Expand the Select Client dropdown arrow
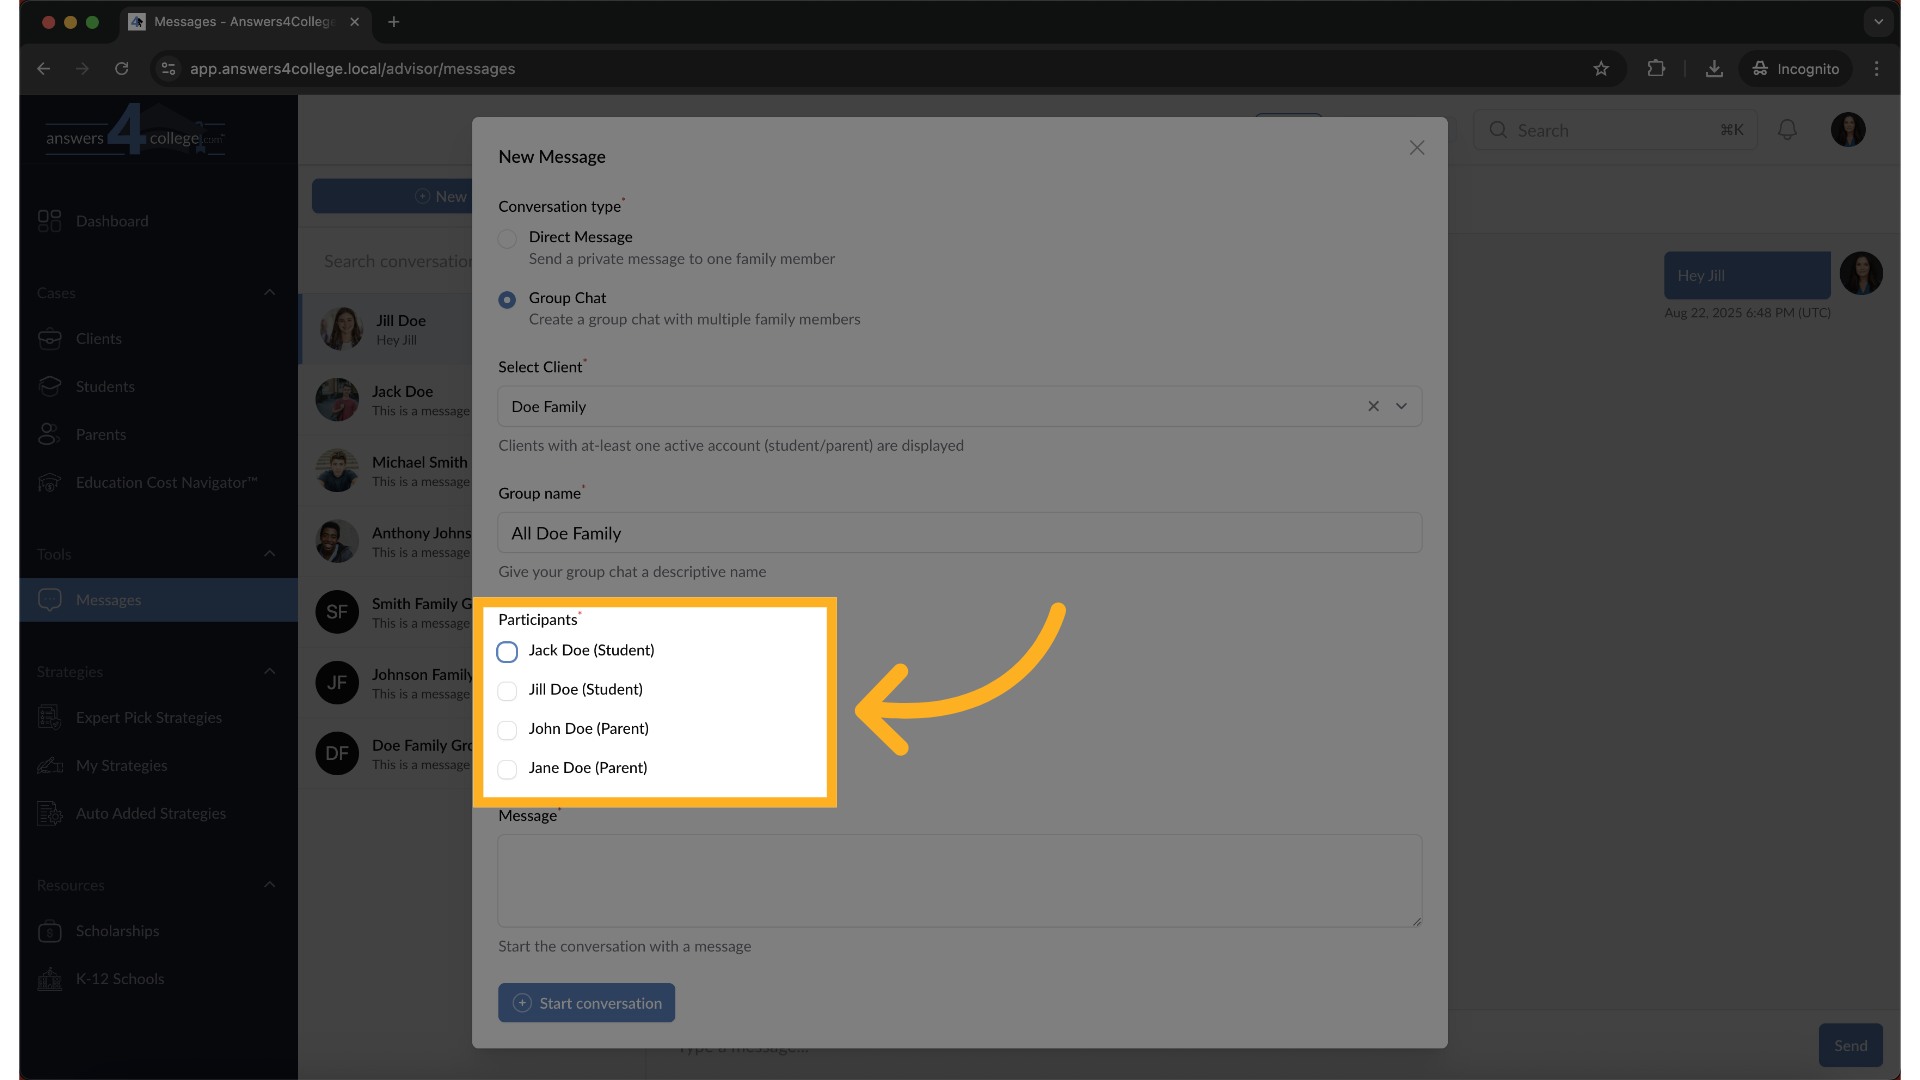This screenshot has width=1920, height=1080. tap(1401, 406)
